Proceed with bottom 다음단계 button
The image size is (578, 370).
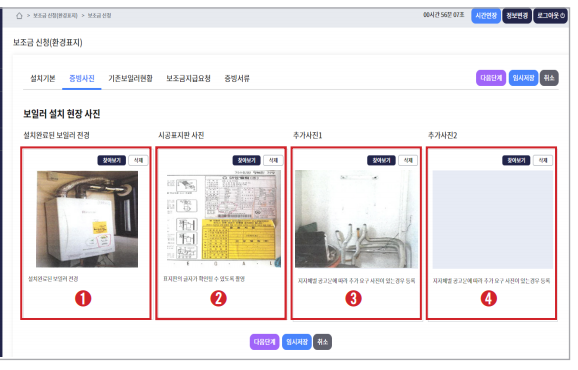point(264,342)
